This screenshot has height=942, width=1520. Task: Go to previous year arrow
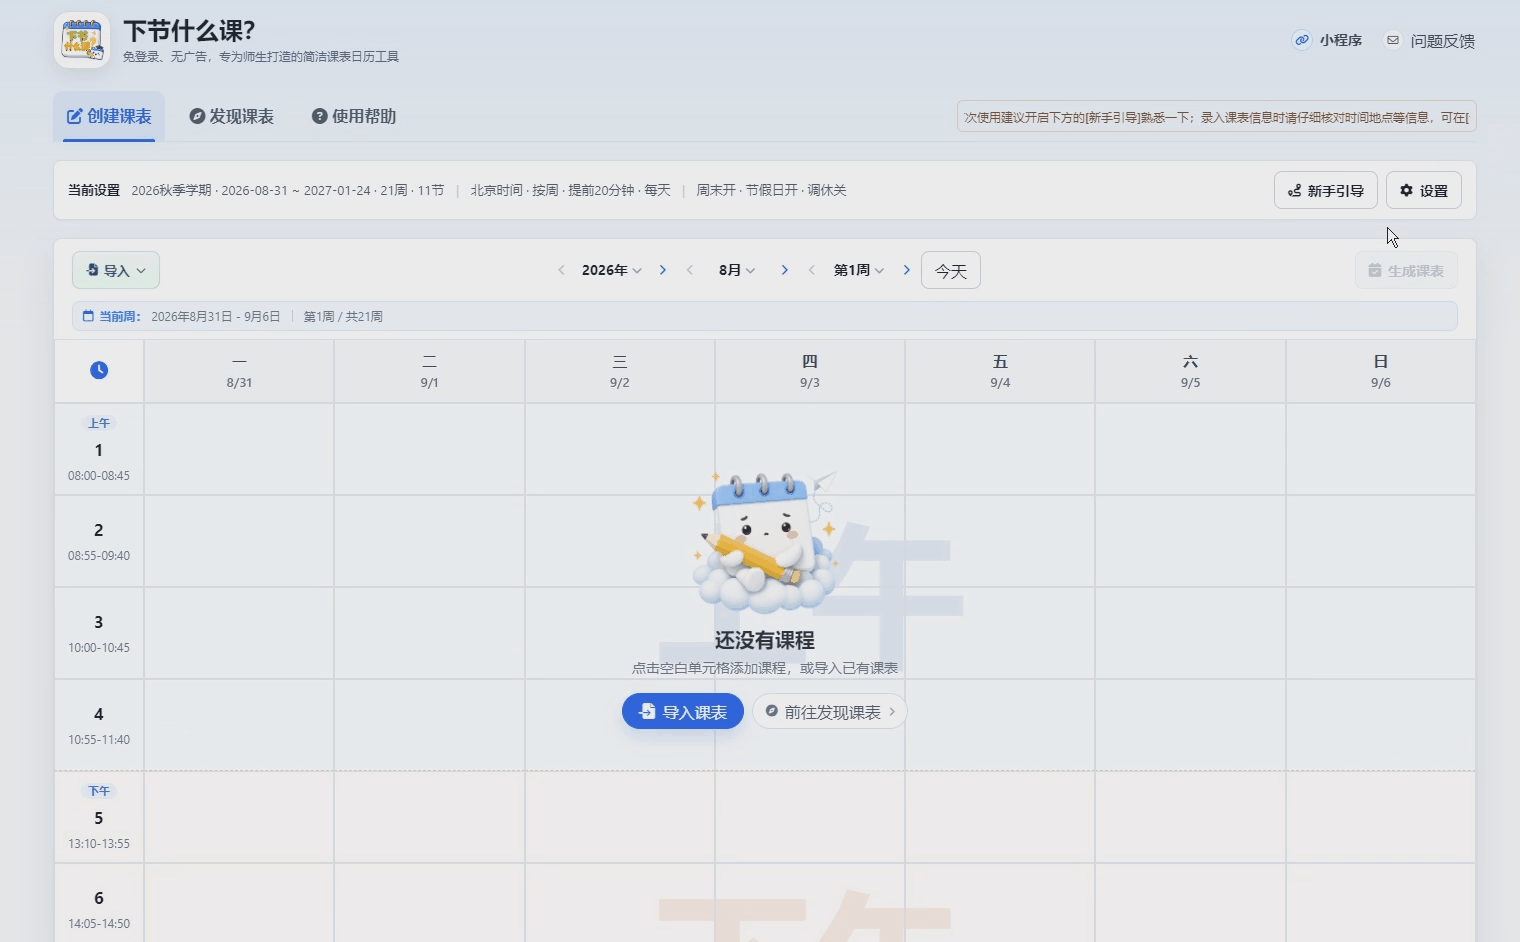pos(561,270)
